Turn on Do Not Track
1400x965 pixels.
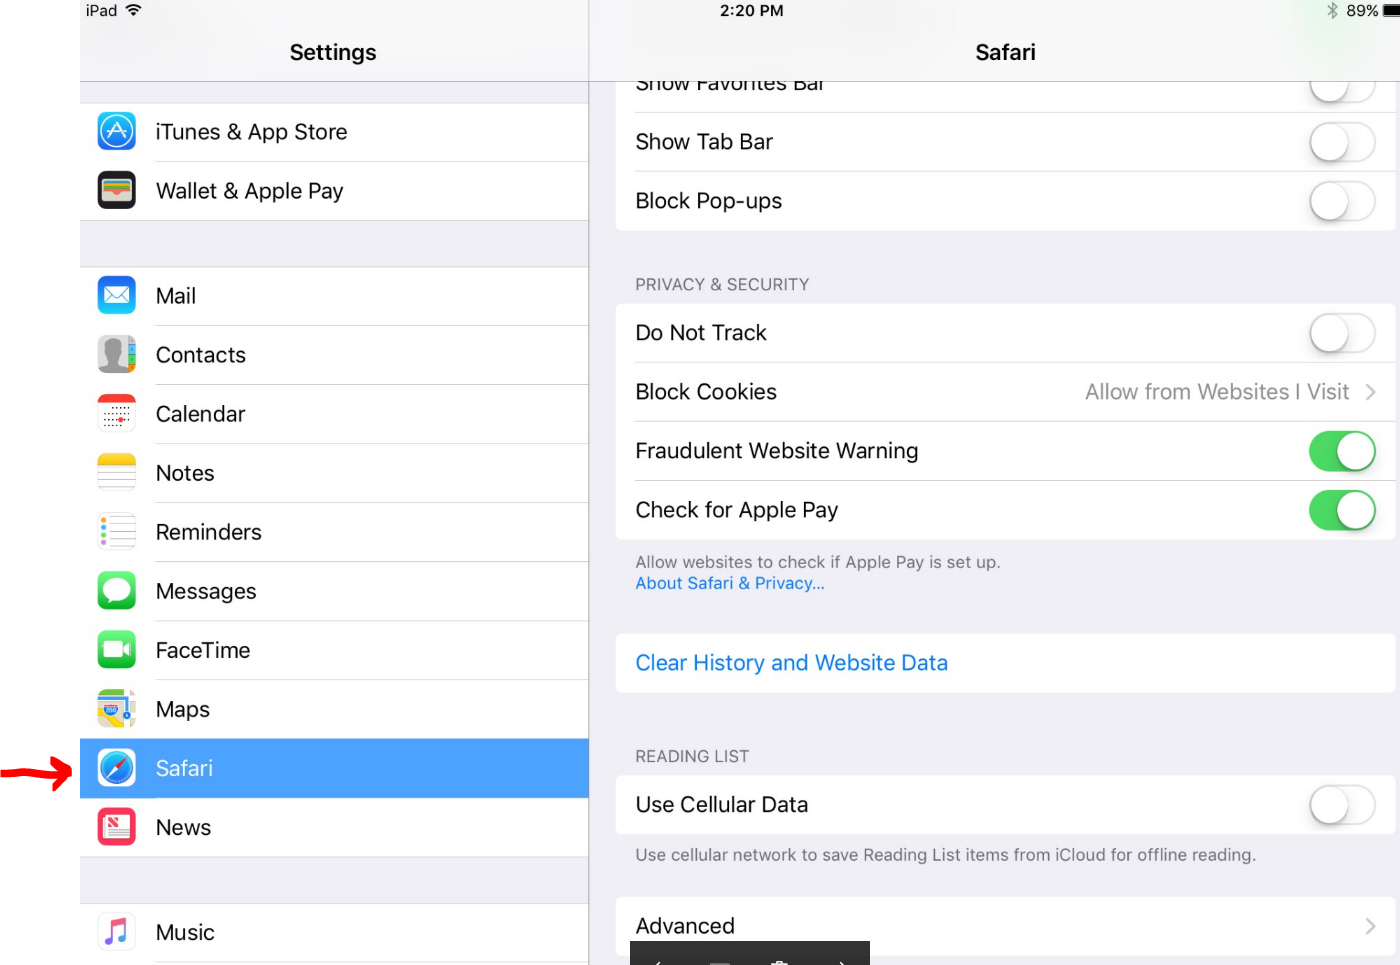pos(1342,333)
